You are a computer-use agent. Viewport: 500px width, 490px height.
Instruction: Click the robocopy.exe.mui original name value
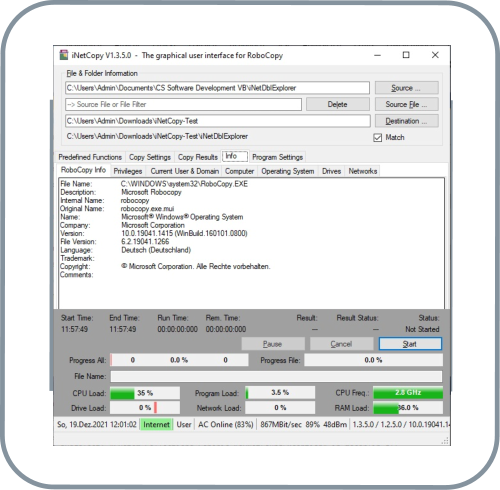147,209
